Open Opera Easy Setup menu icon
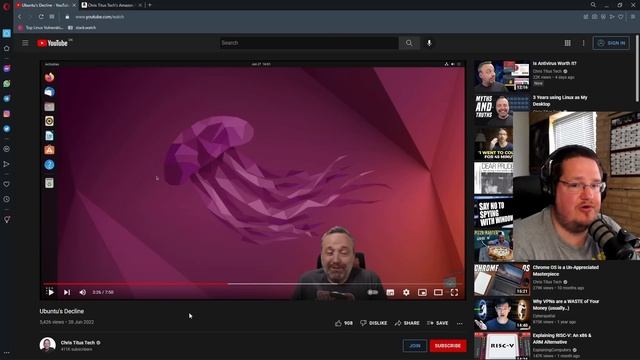The height and width of the screenshot is (360, 640). point(633,17)
